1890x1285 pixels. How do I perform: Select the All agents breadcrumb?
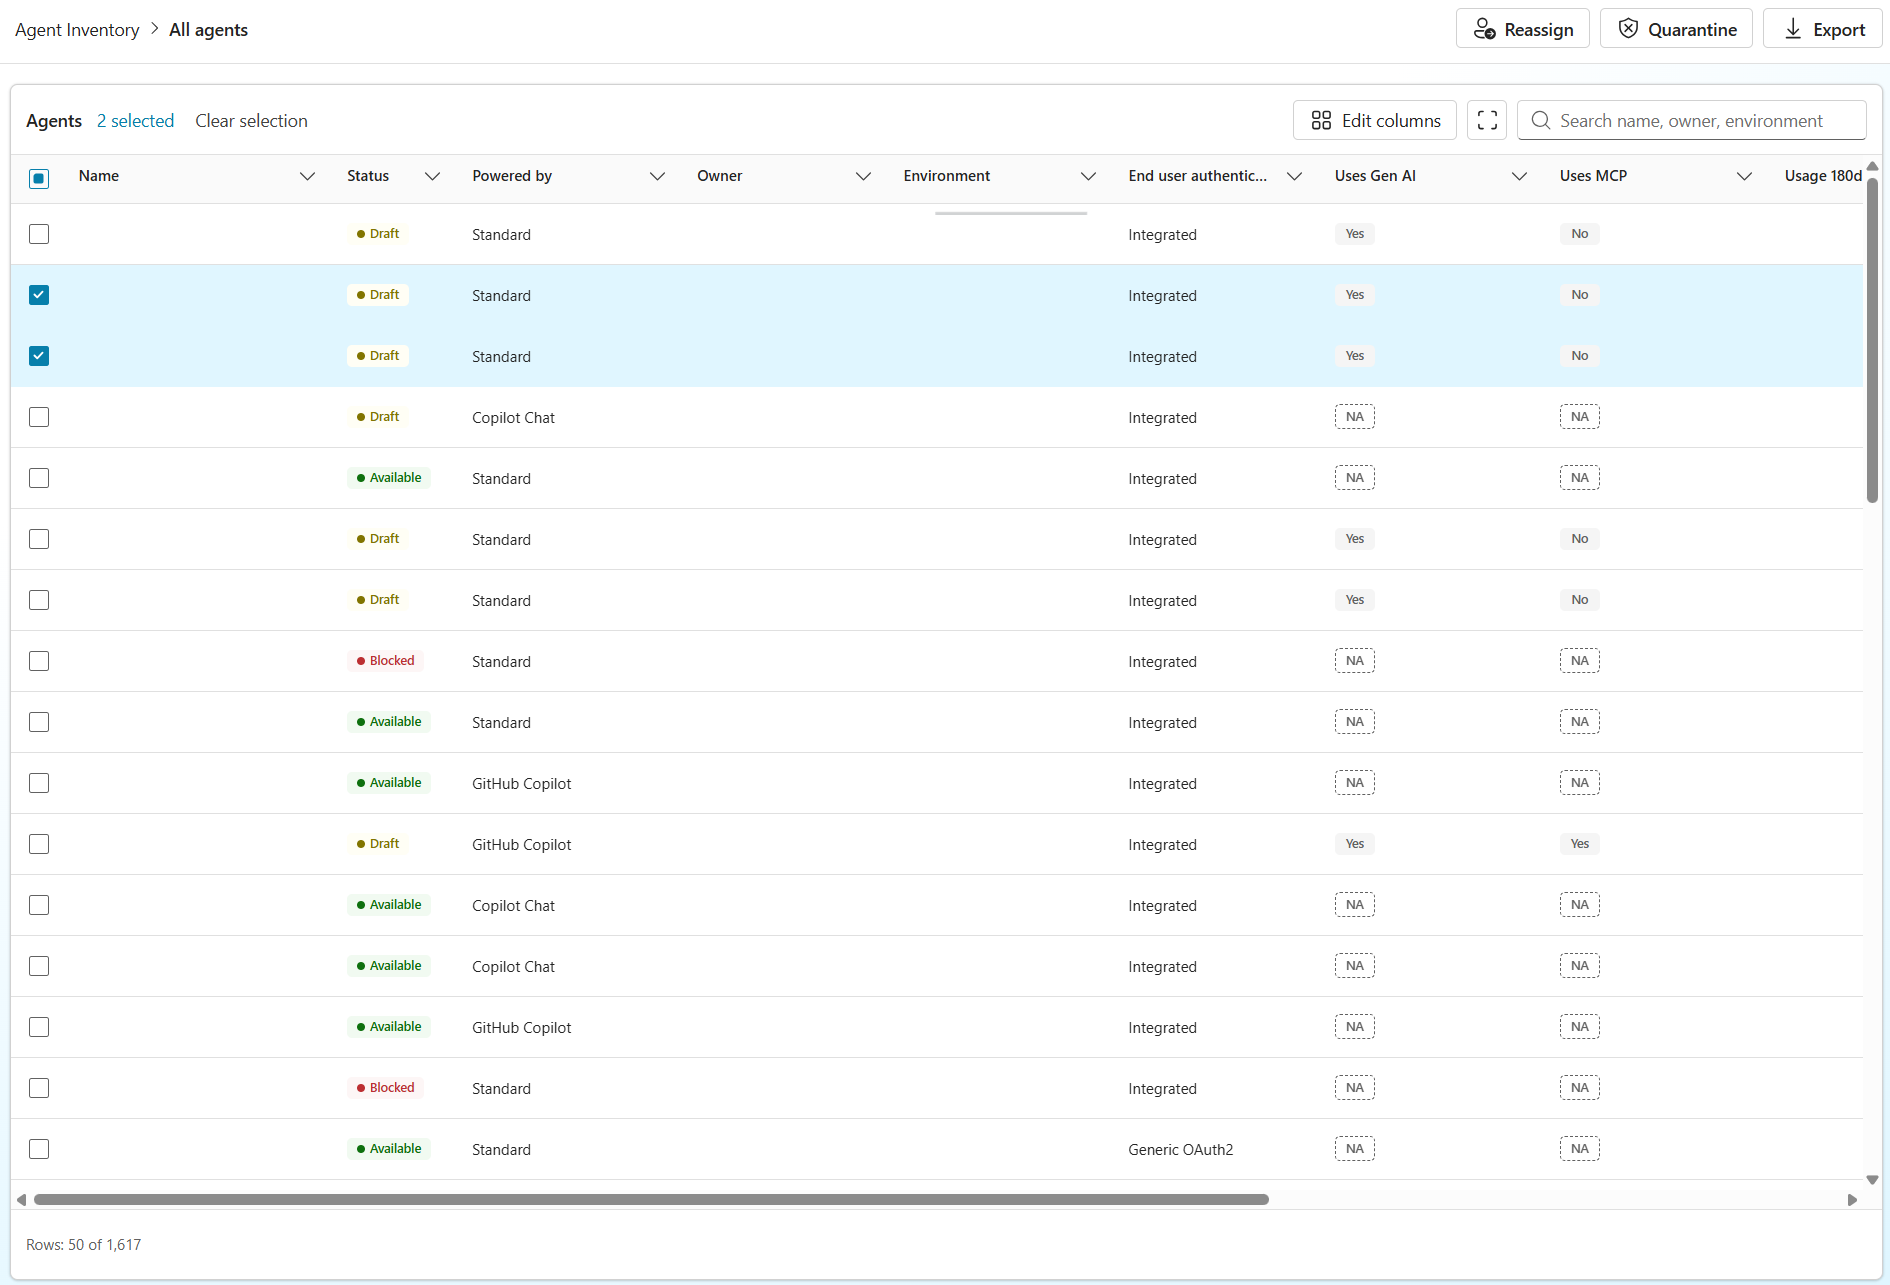tap(208, 30)
